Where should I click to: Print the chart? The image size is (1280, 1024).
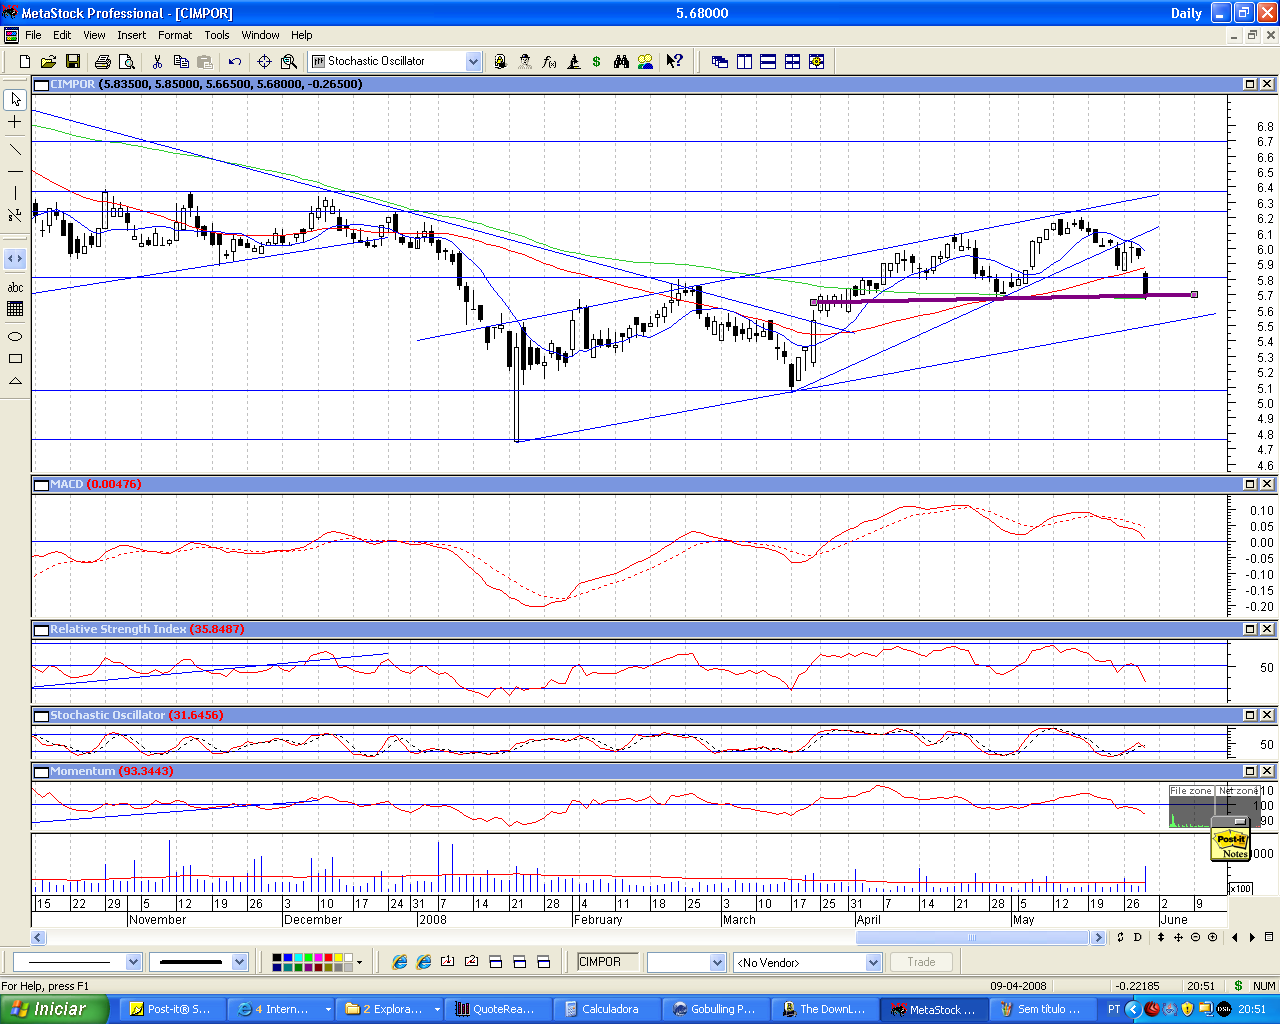pyautogui.click(x=102, y=62)
